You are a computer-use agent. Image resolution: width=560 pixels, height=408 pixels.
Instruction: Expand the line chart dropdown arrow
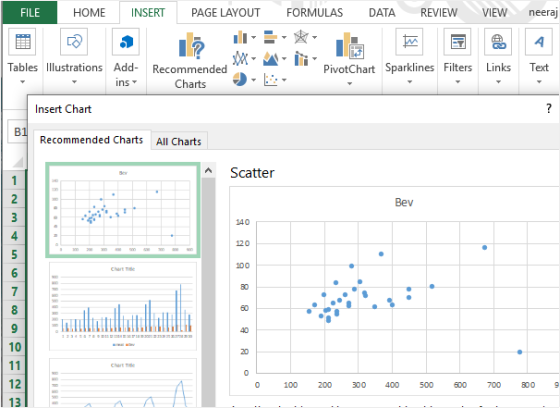(x=254, y=58)
